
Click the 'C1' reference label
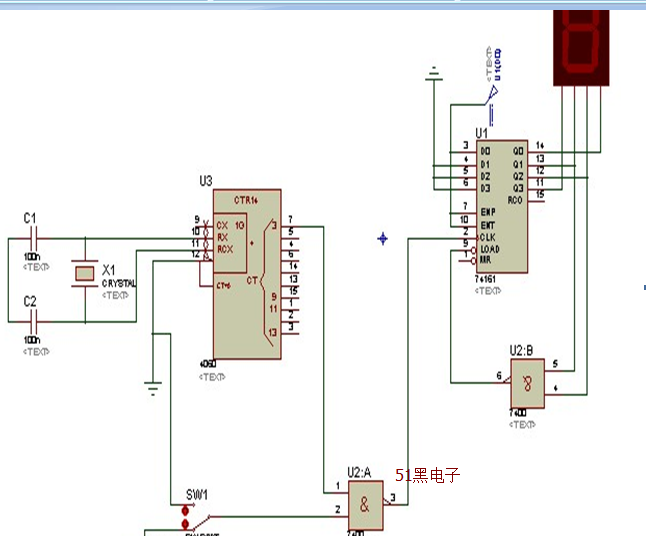pyautogui.click(x=30, y=218)
